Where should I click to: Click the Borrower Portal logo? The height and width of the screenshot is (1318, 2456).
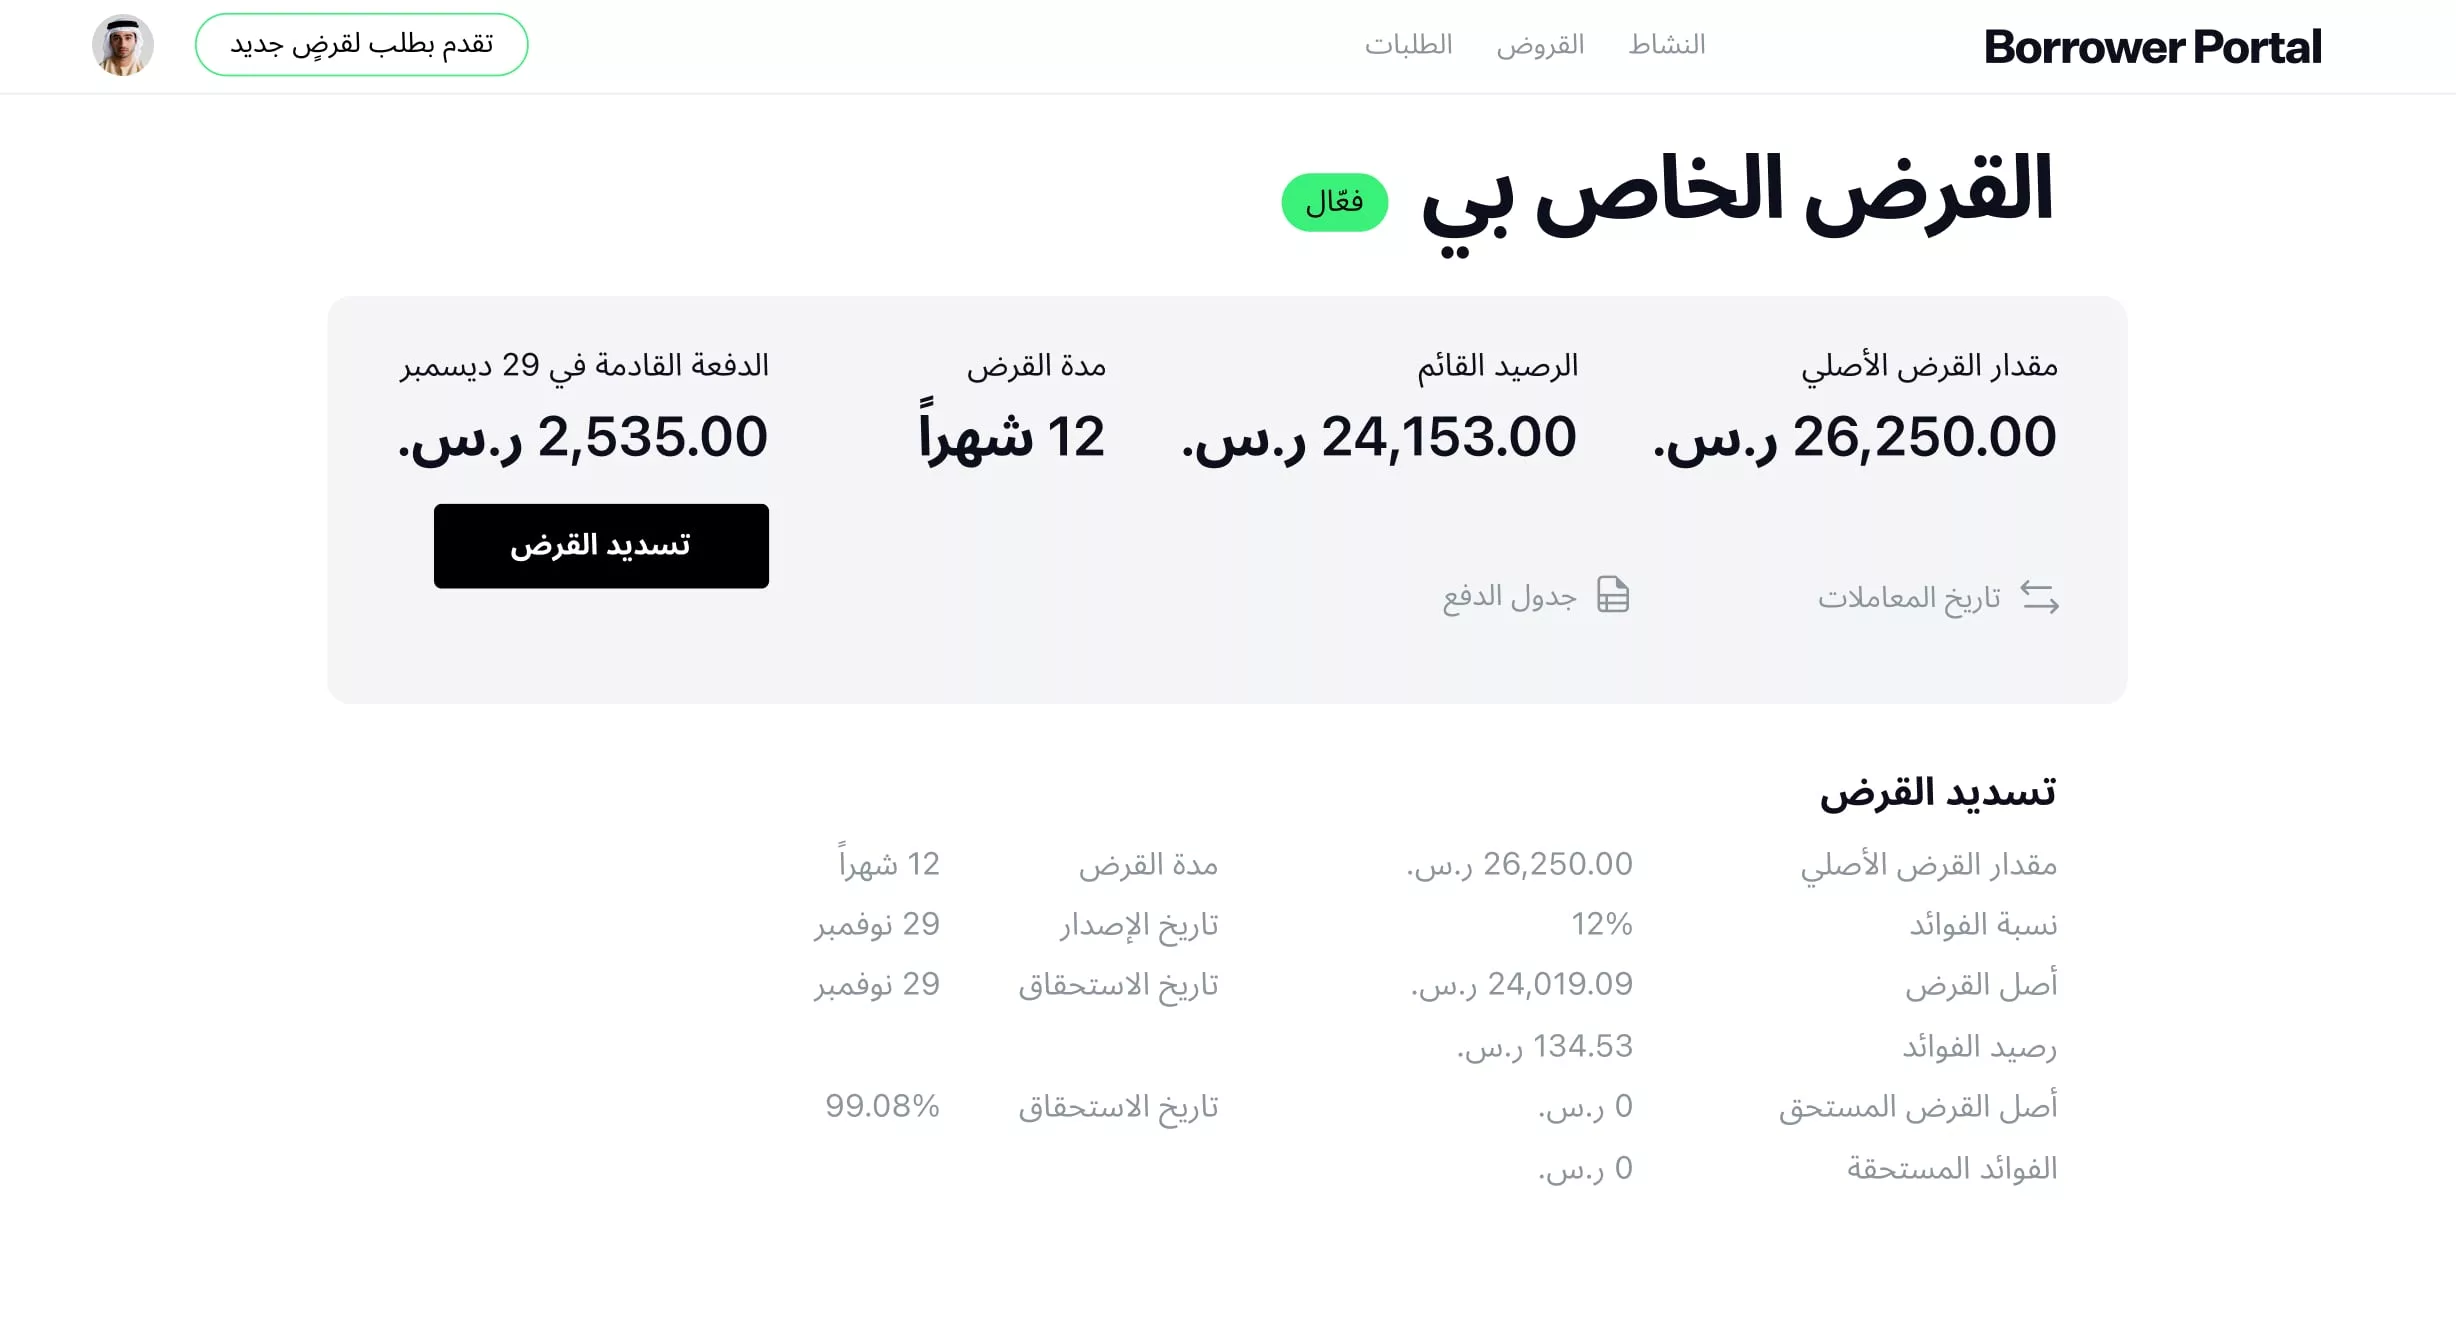point(2152,47)
